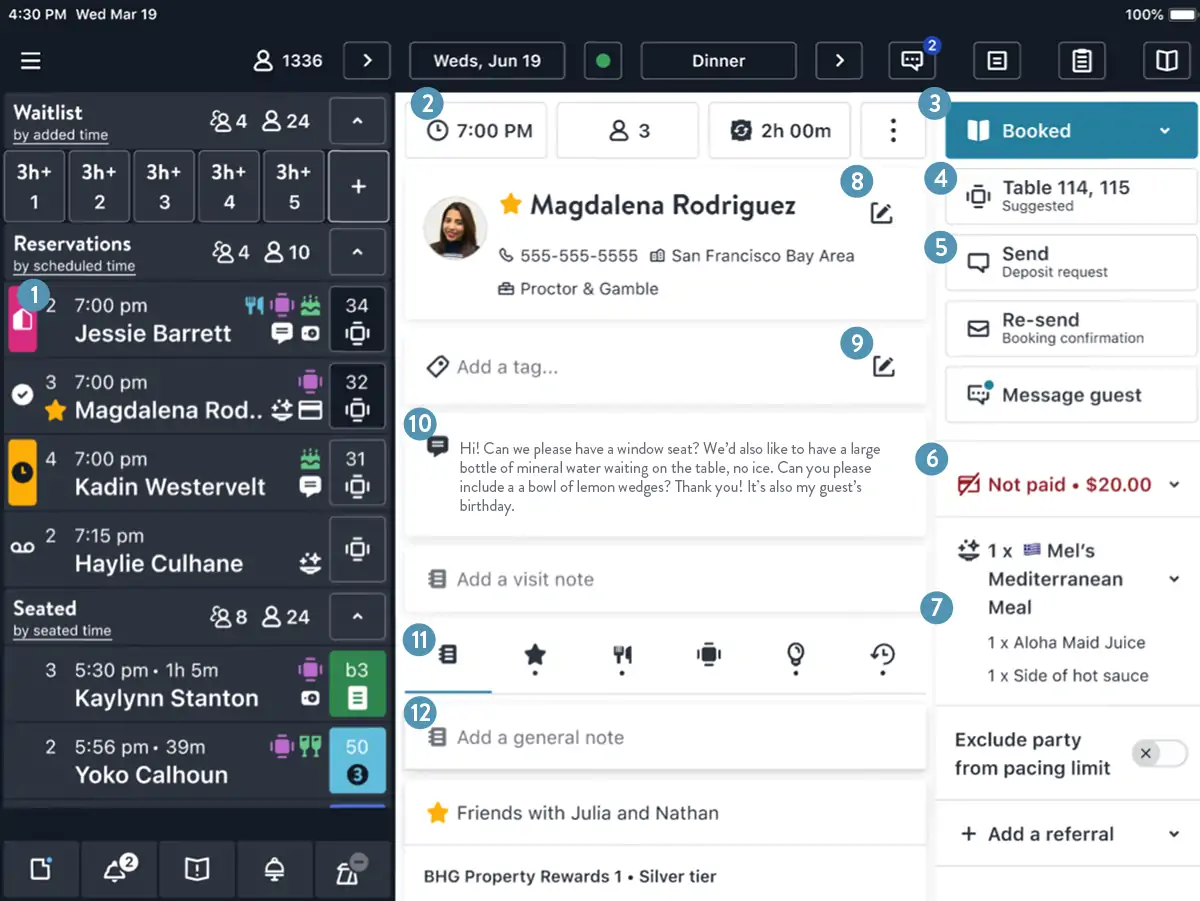Change waitlist sort by added time
The height and width of the screenshot is (901, 1200).
tap(61, 135)
